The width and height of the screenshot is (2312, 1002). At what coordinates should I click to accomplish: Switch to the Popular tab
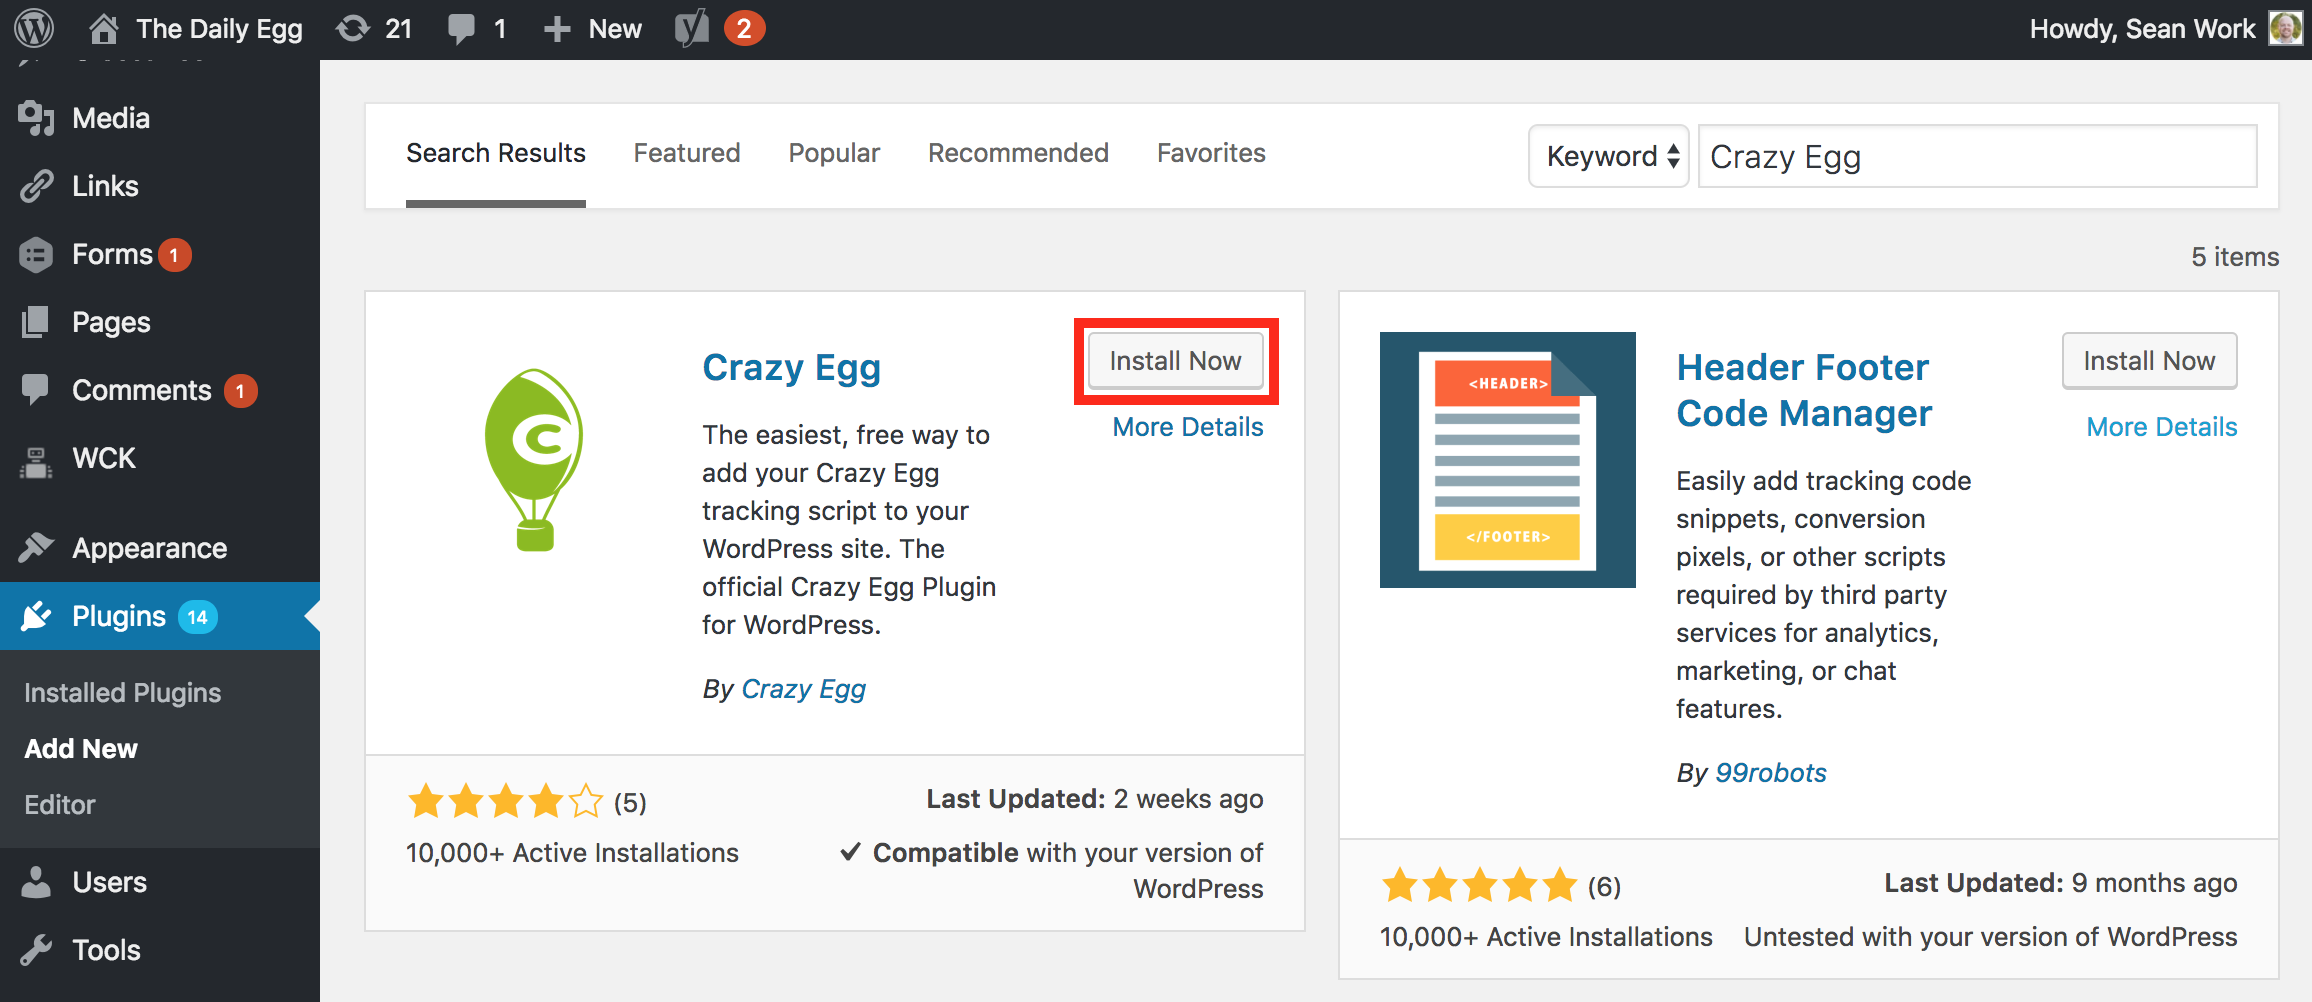coord(834,153)
